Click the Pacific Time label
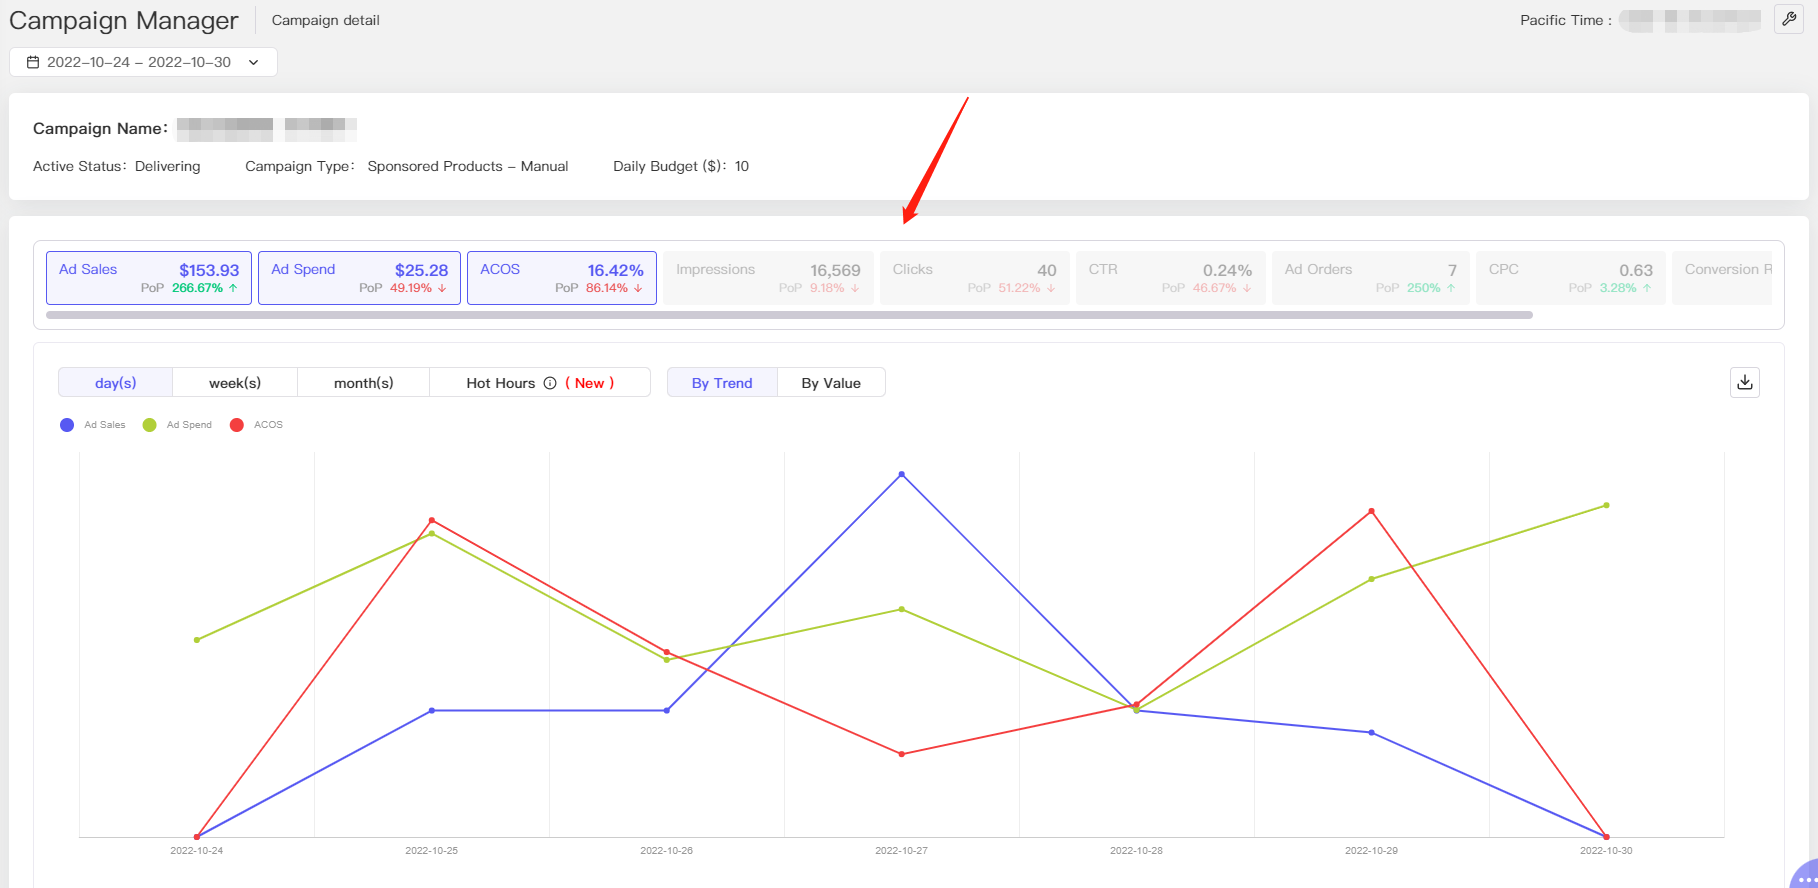Screen dimensions: 1818x888 [x=1566, y=20]
